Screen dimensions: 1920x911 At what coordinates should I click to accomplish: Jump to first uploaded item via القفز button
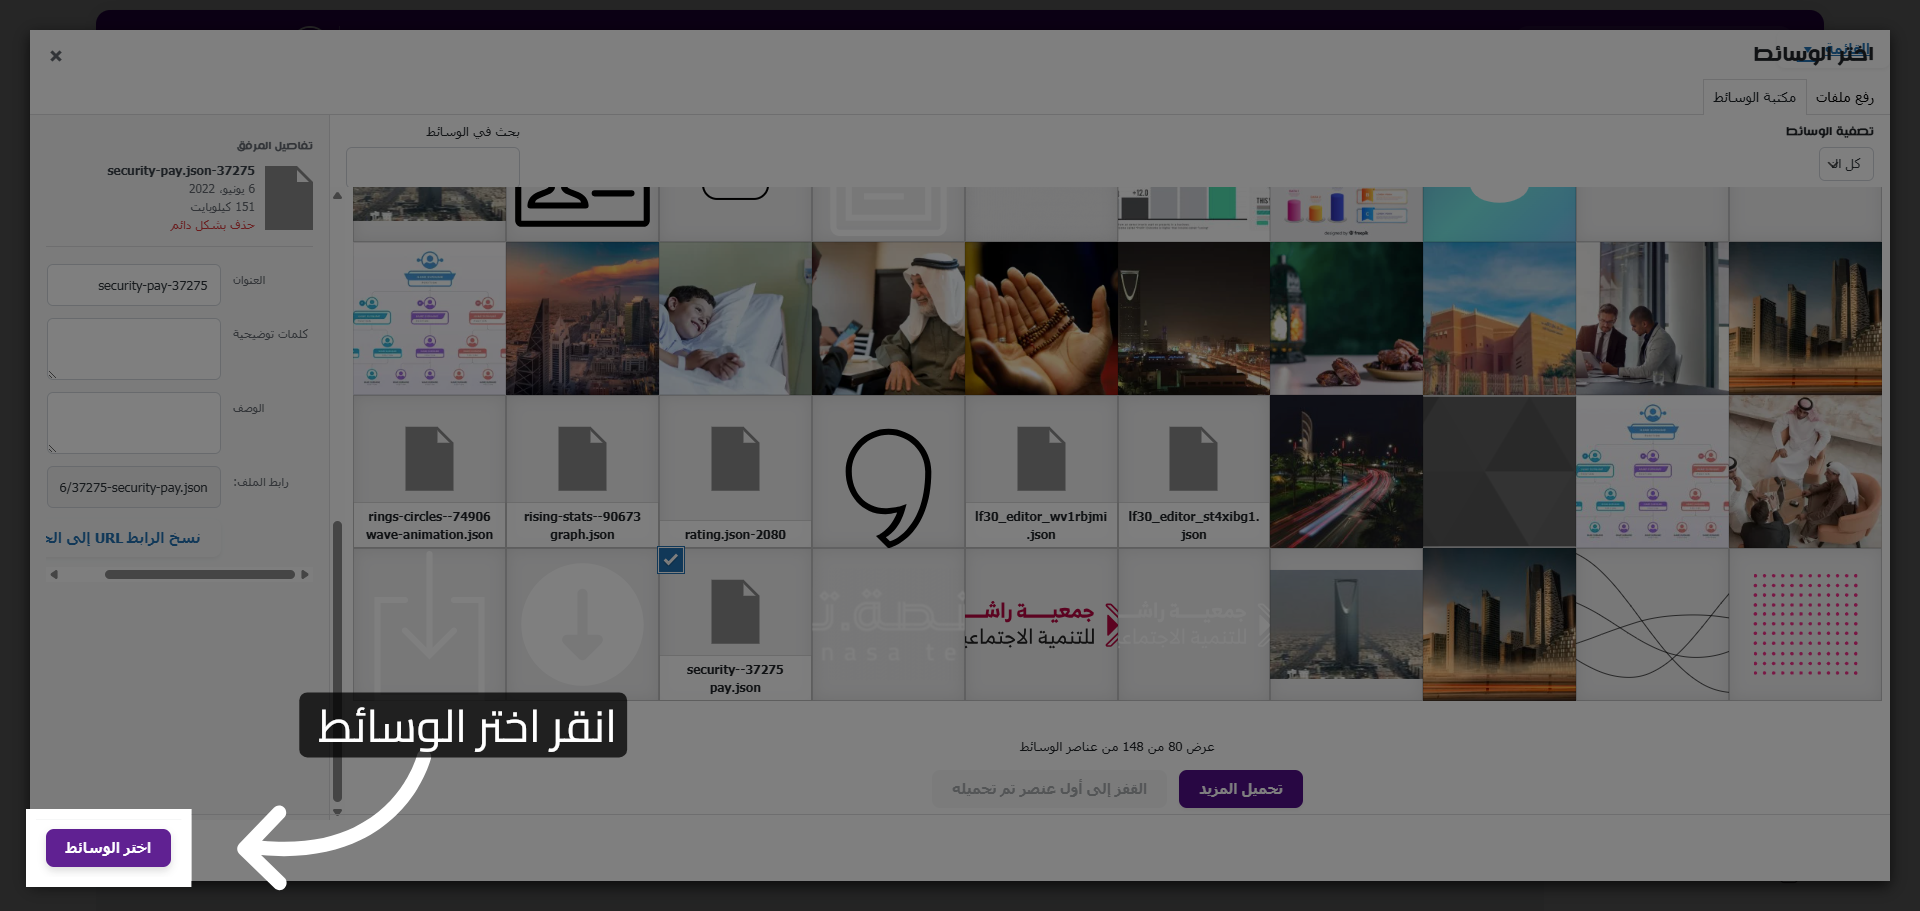(x=1049, y=788)
